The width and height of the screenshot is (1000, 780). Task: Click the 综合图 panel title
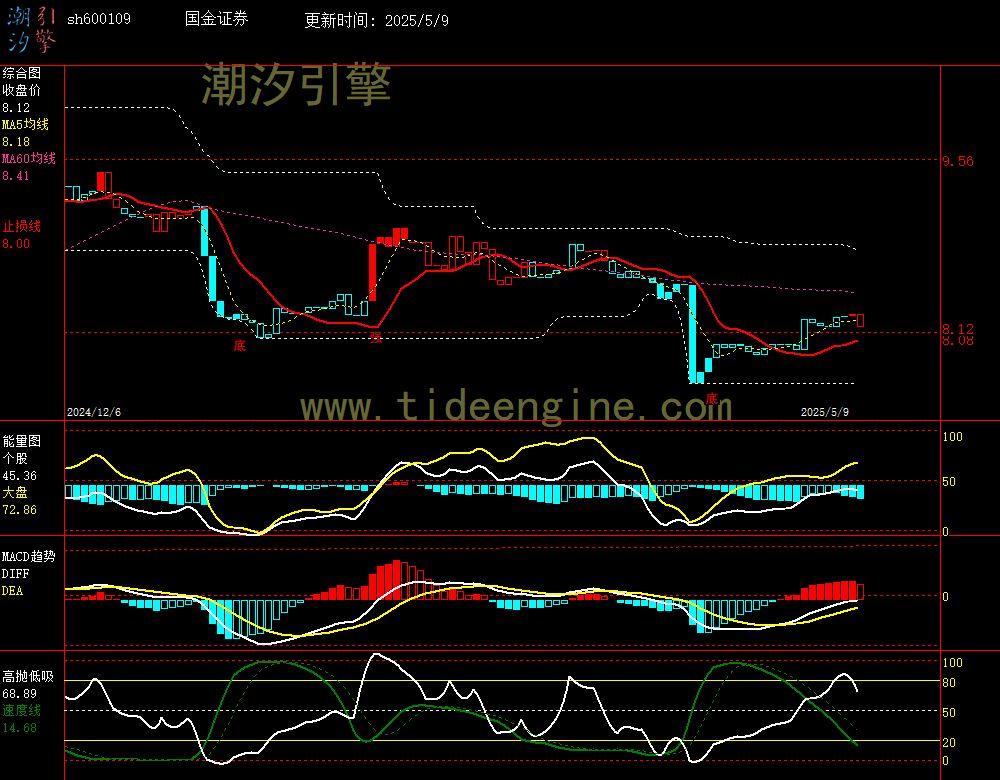pos(22,73)
